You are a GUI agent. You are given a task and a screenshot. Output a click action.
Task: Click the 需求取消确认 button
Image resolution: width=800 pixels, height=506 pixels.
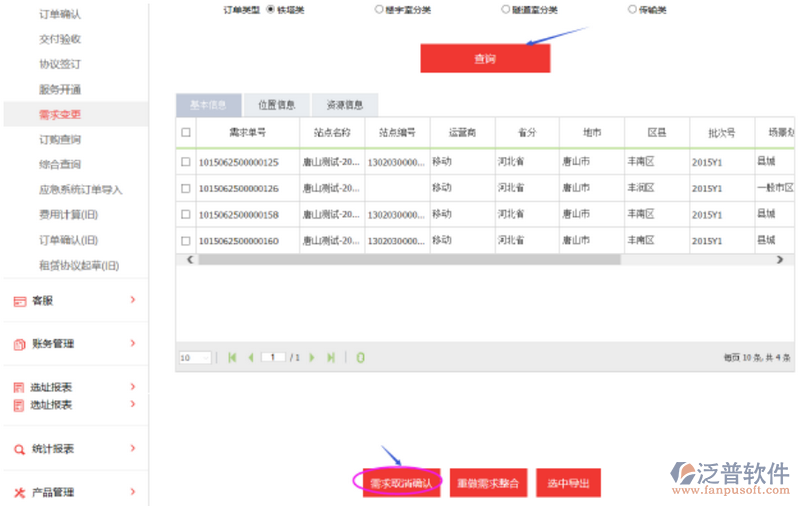401,482
